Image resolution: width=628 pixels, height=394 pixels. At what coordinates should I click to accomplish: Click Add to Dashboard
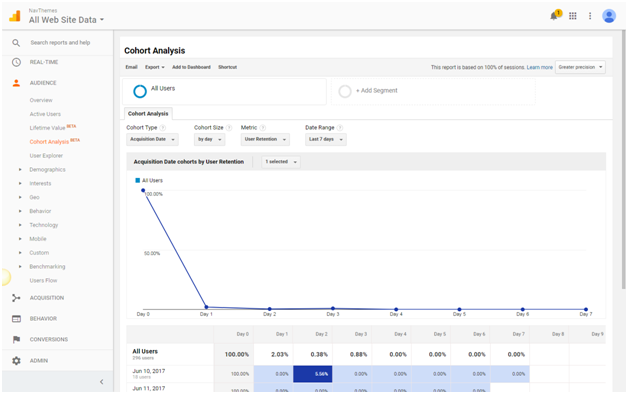[x=191, y=67]
